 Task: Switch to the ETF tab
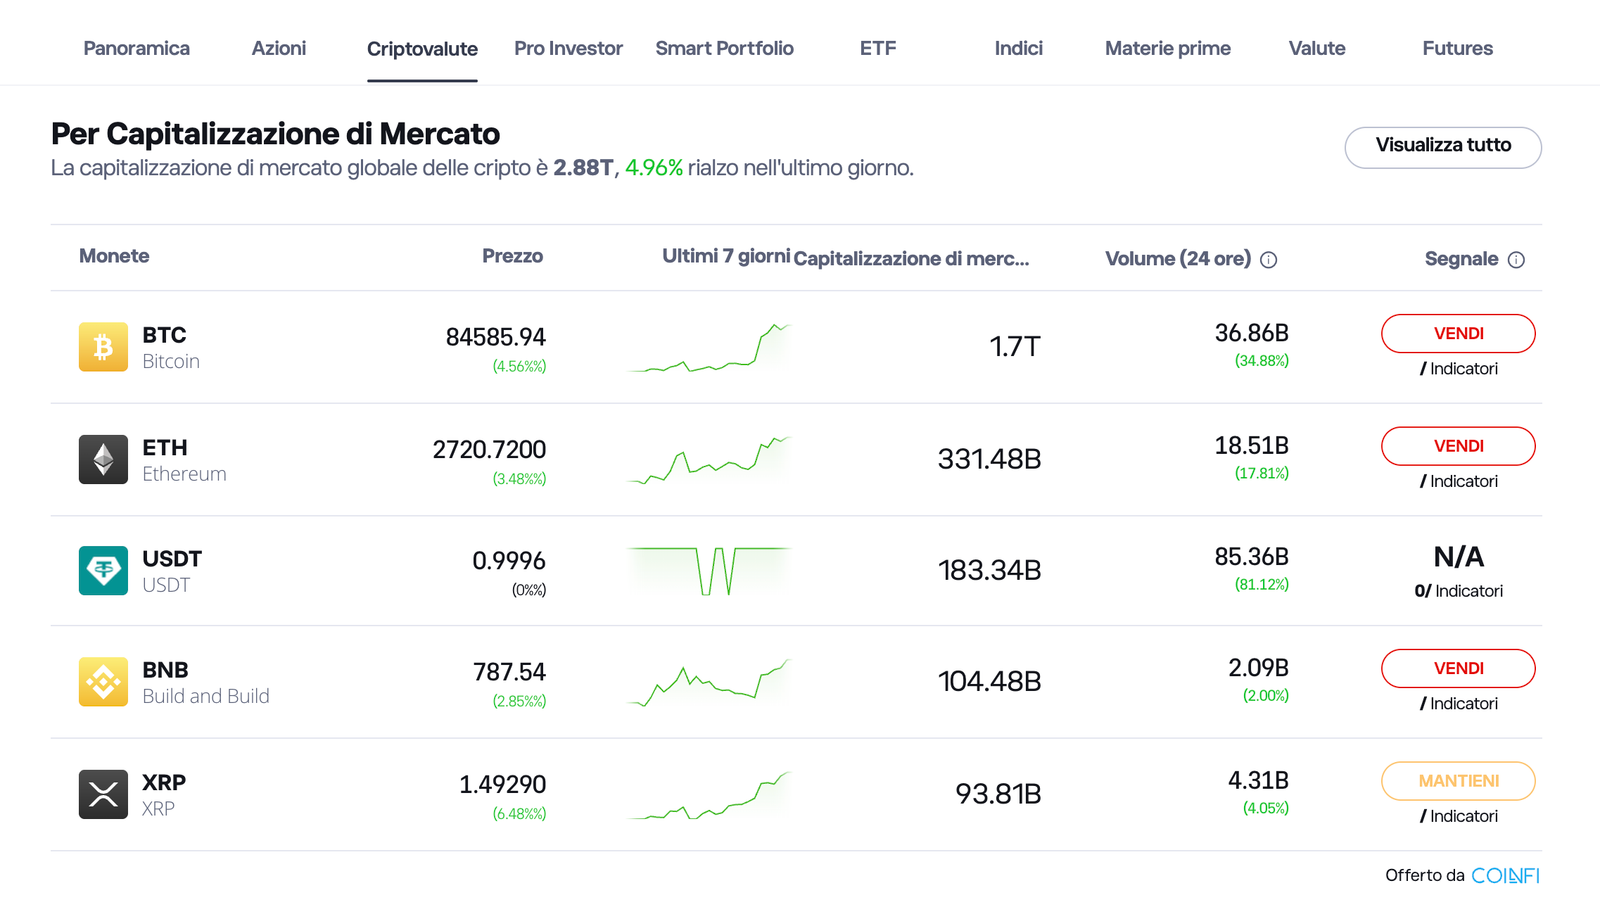(878, 48)
